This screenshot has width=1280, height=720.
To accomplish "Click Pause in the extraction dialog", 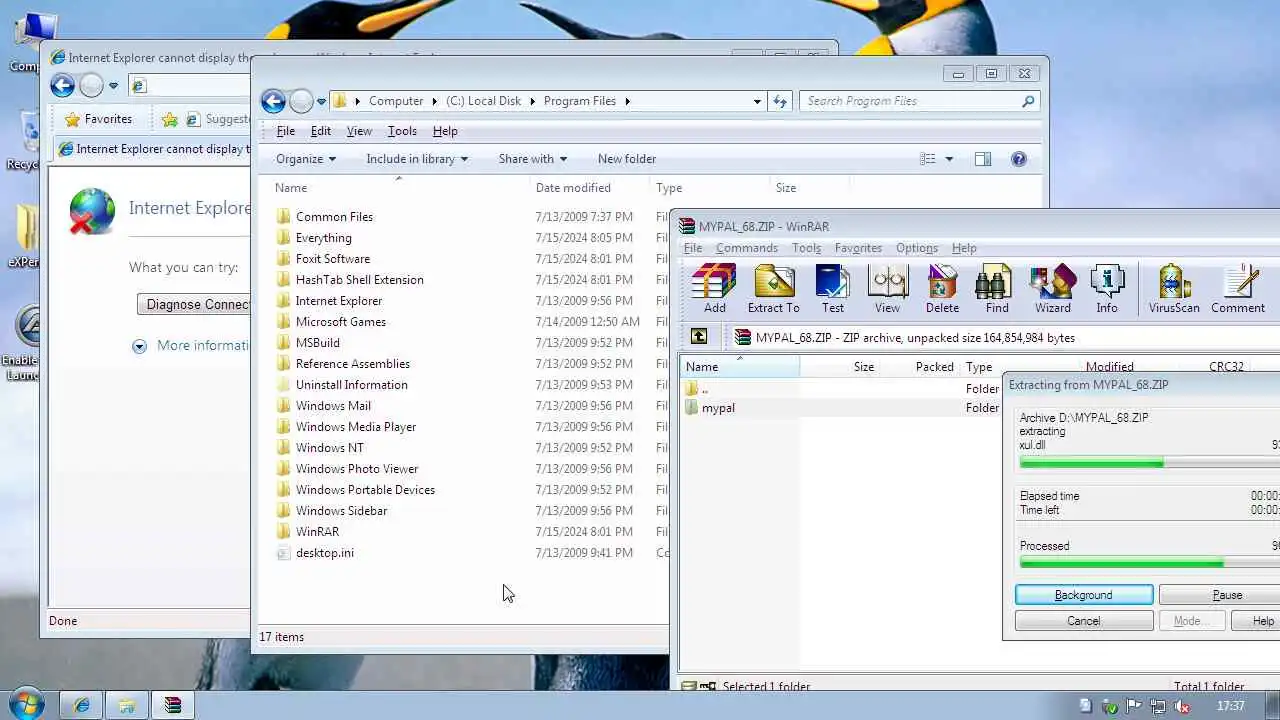I will tap(1220, 595).
